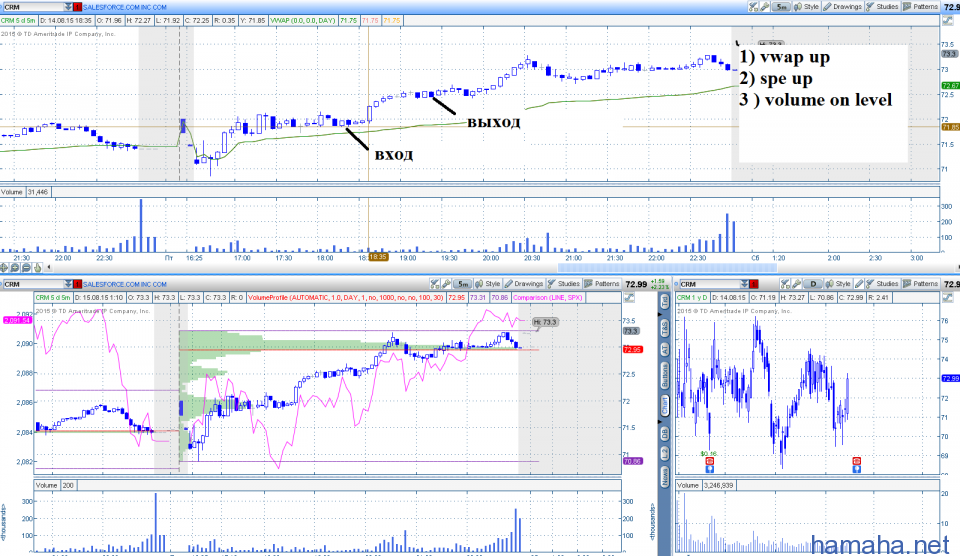
Task: Click 72.95 price label on bottom-left chart axis
Action: [x=632, y=350]
